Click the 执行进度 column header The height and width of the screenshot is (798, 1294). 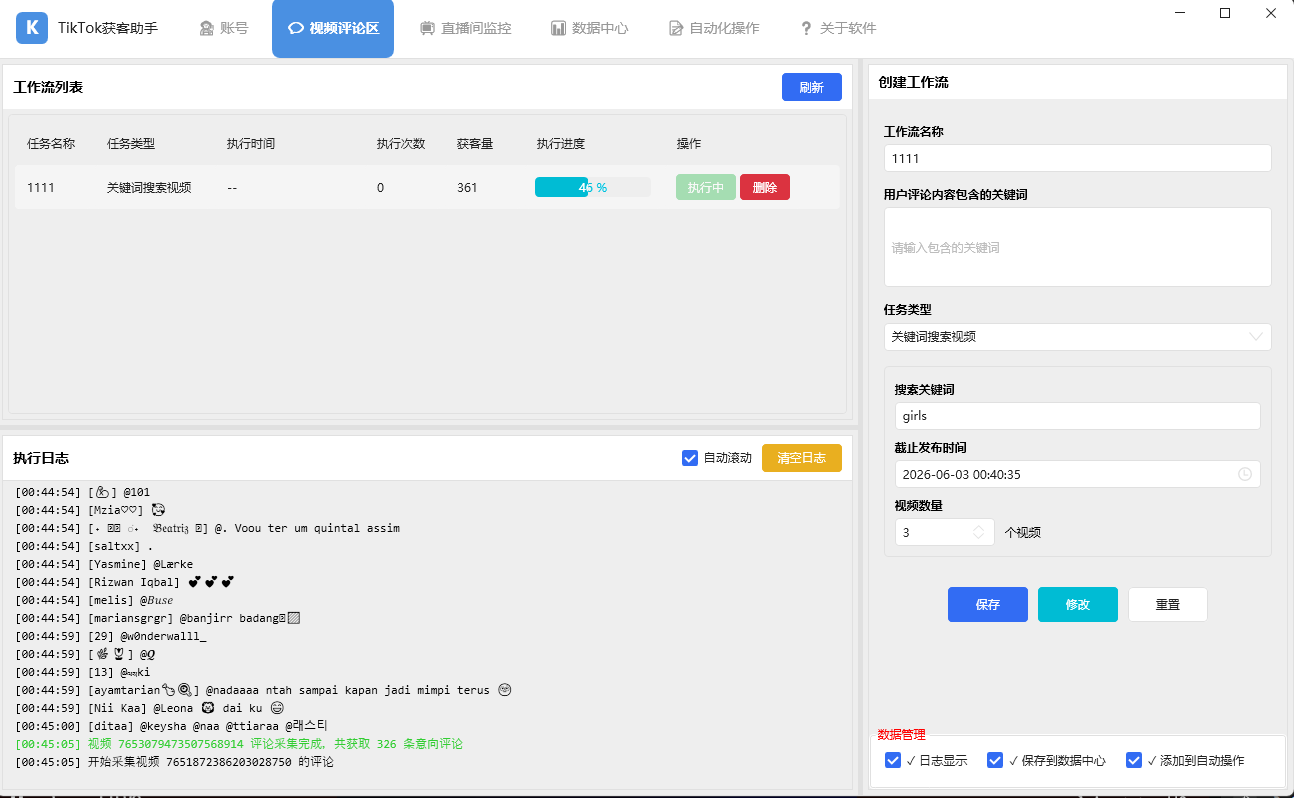[x=561, y=144]
